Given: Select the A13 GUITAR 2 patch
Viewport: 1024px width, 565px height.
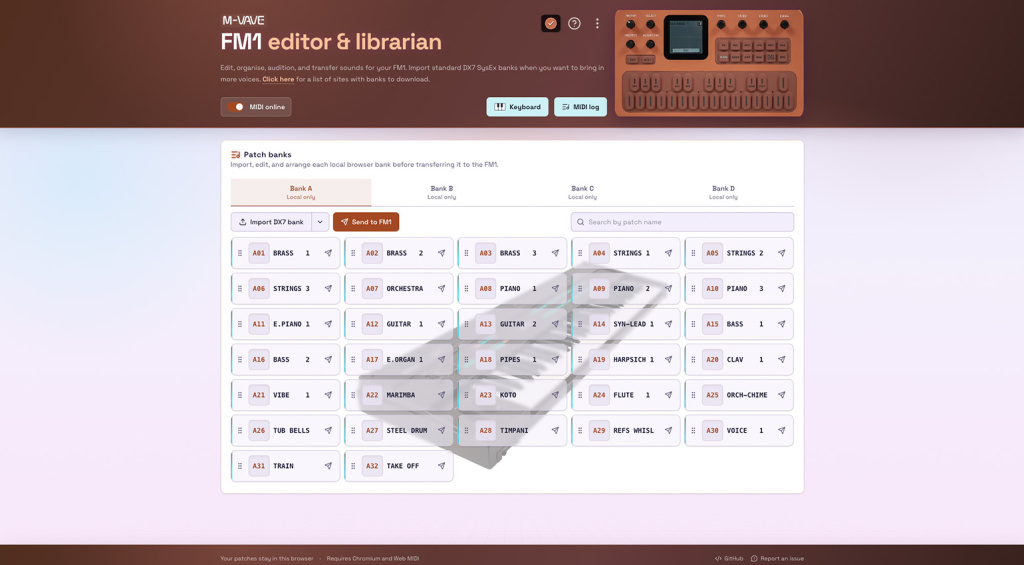Looking at the screenshot, I should pos(512,324).
